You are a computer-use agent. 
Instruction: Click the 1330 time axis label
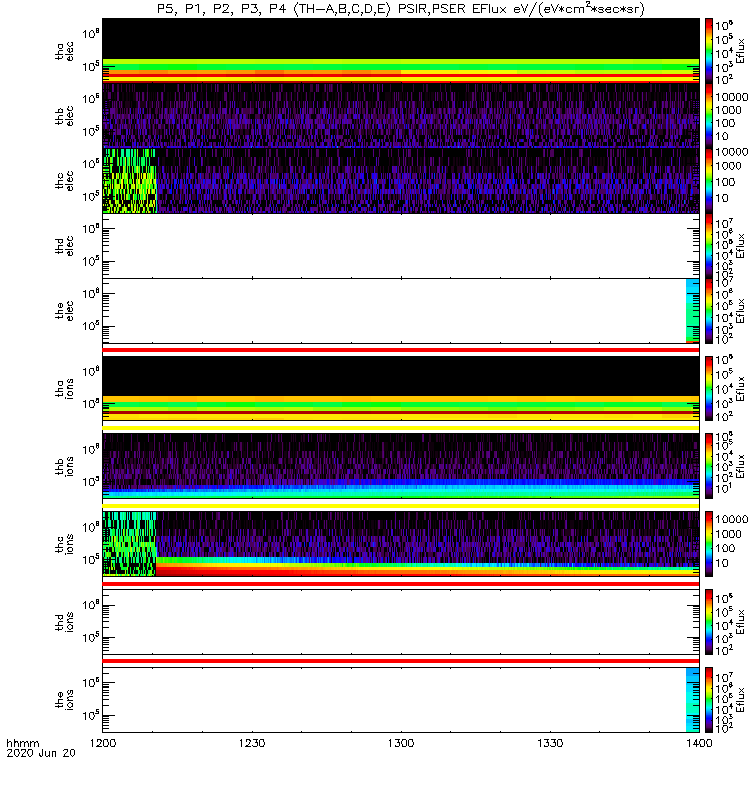550,743
